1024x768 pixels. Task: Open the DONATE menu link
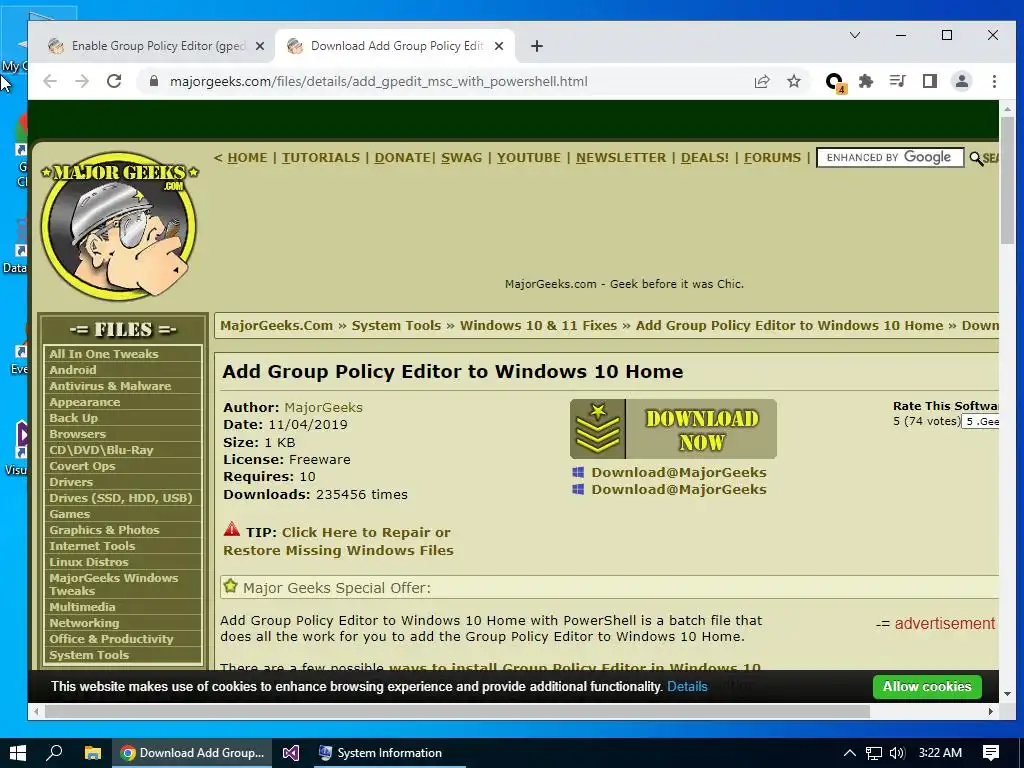(x=402, y=158)
